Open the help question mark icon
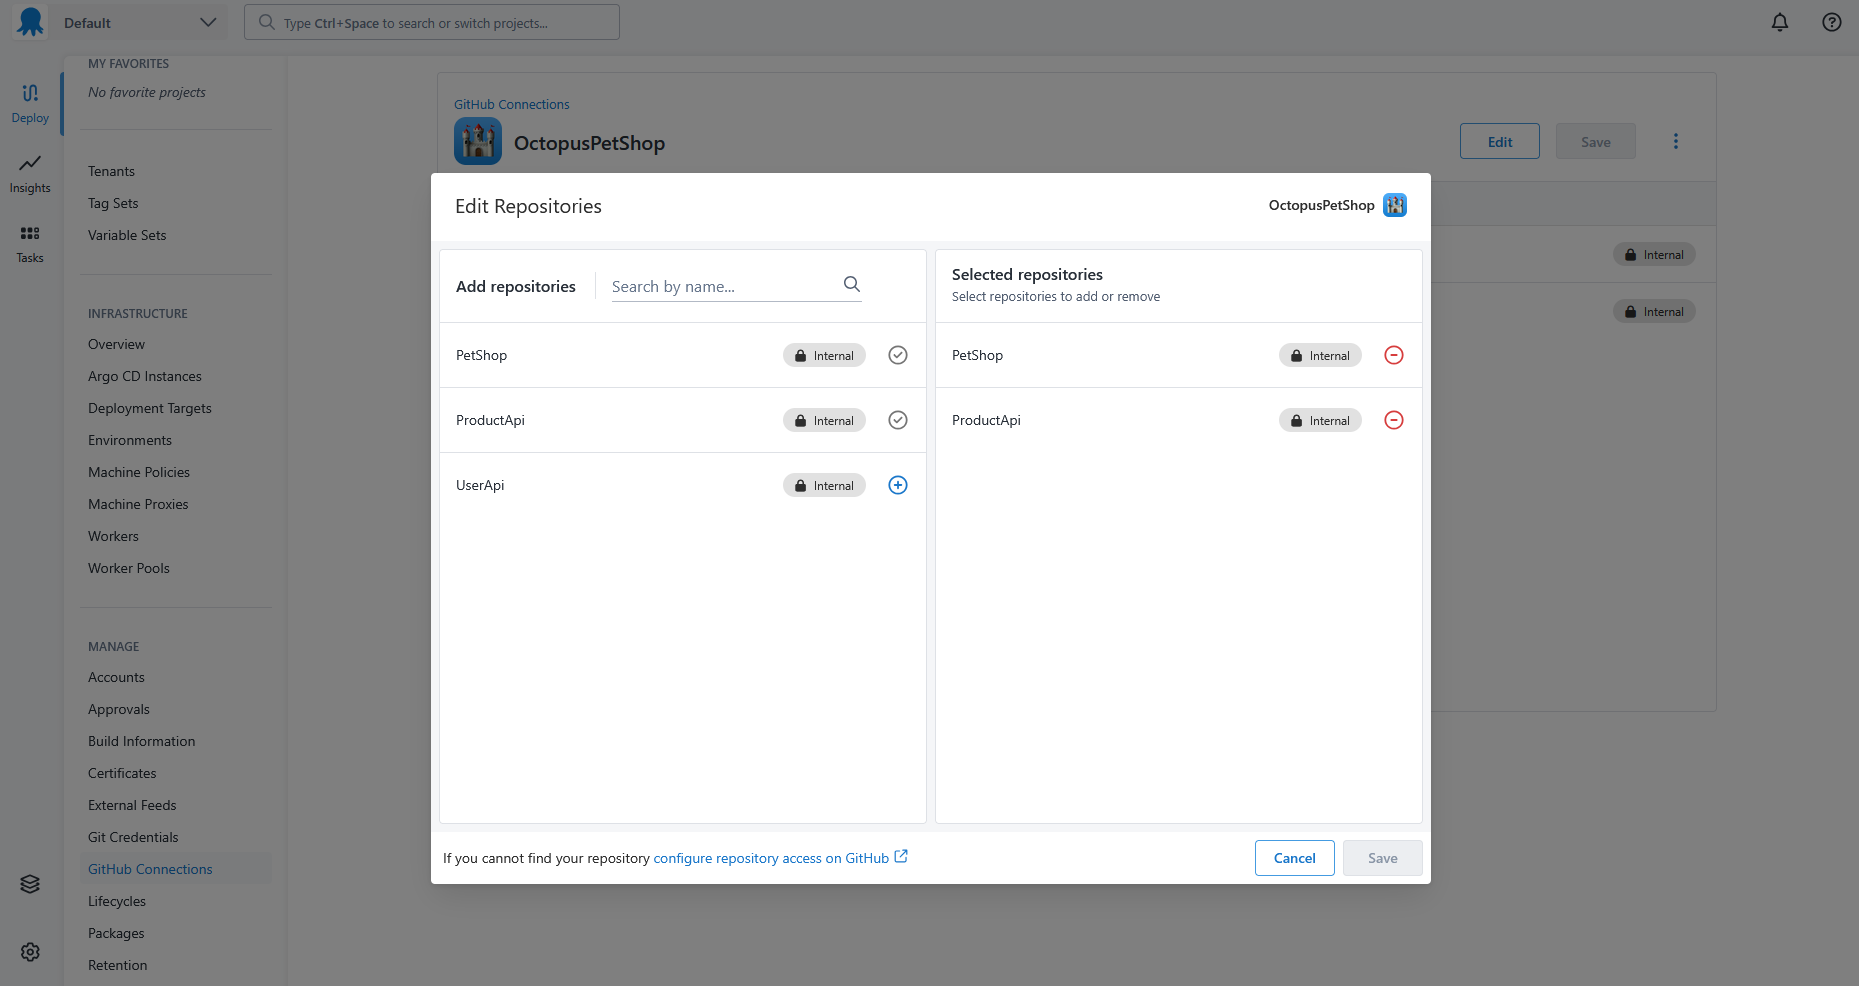The image size is (1859, 986). (1832, 22)
